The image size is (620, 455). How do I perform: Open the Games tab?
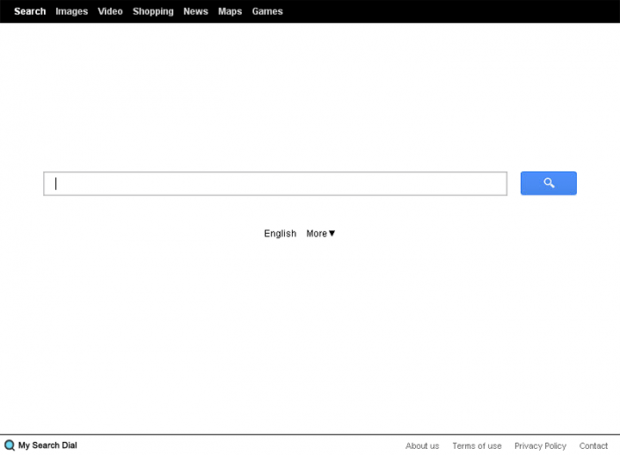pyautogui.click(x=268, y=11)
